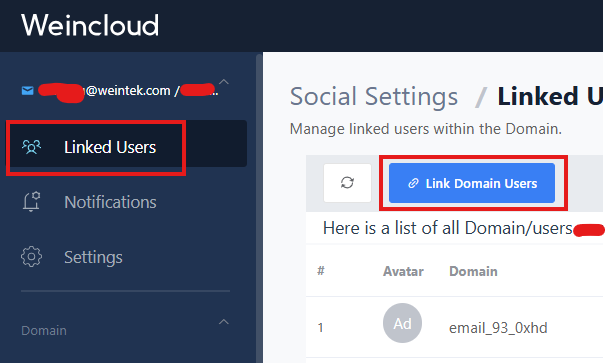
Task: Click the Weincloud logo
Action: click(x=90, y=26)
